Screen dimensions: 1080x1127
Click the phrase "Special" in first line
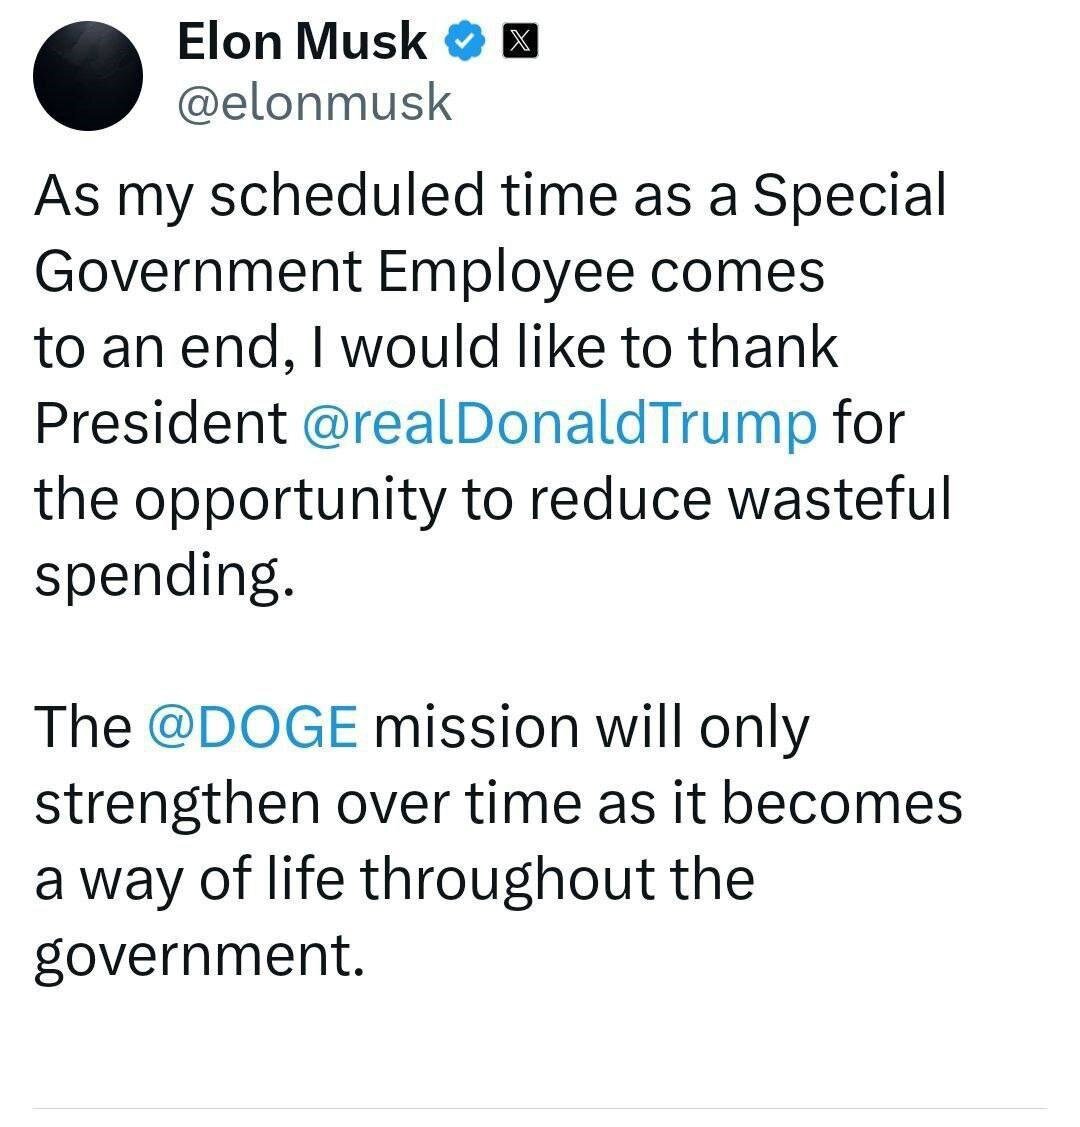pyautogui.click(x=848, y=195)
